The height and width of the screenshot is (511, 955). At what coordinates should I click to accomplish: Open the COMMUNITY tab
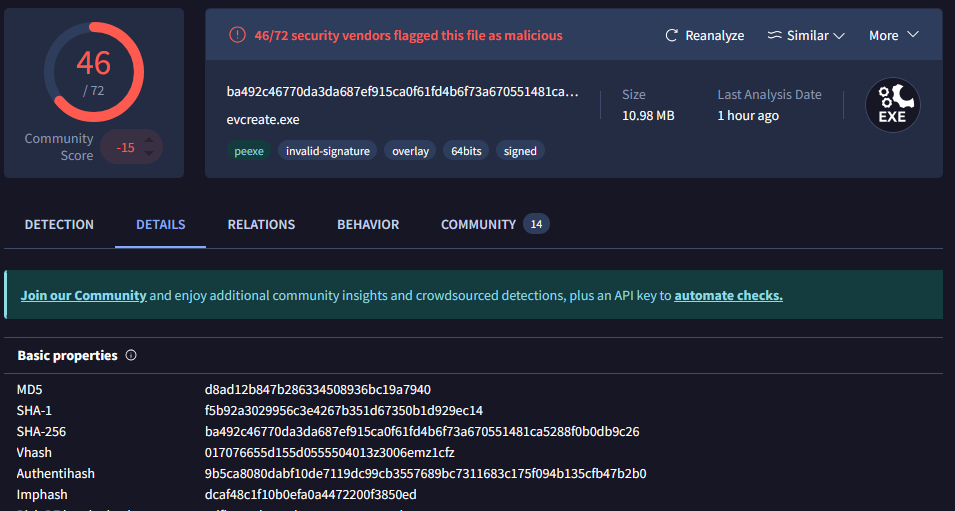478,224
